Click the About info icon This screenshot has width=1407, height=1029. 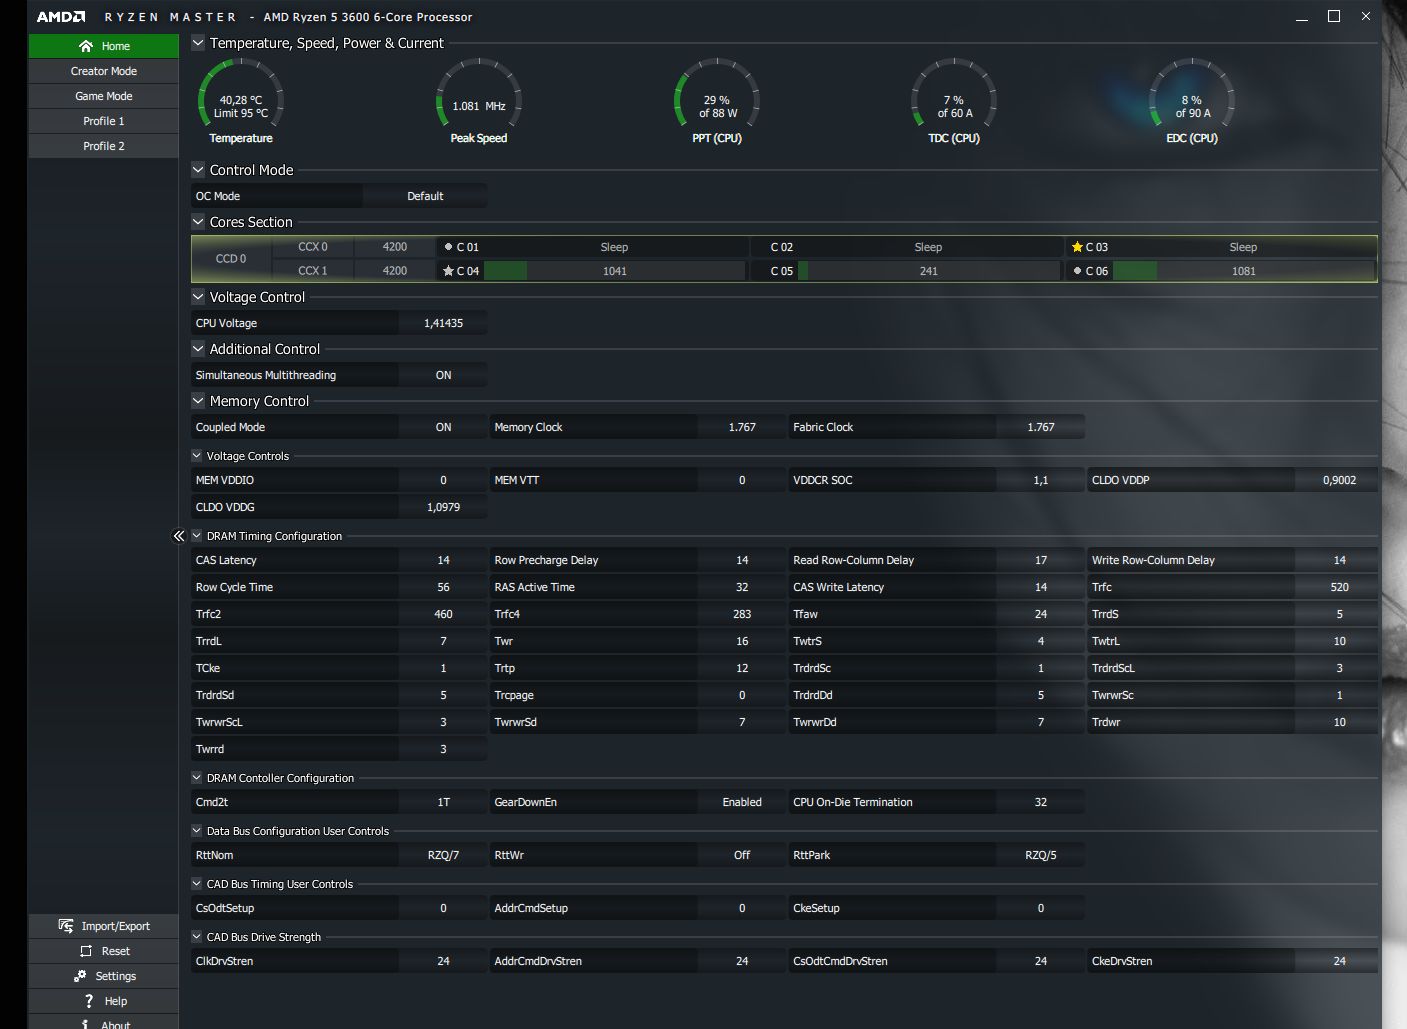point(86,1024)
